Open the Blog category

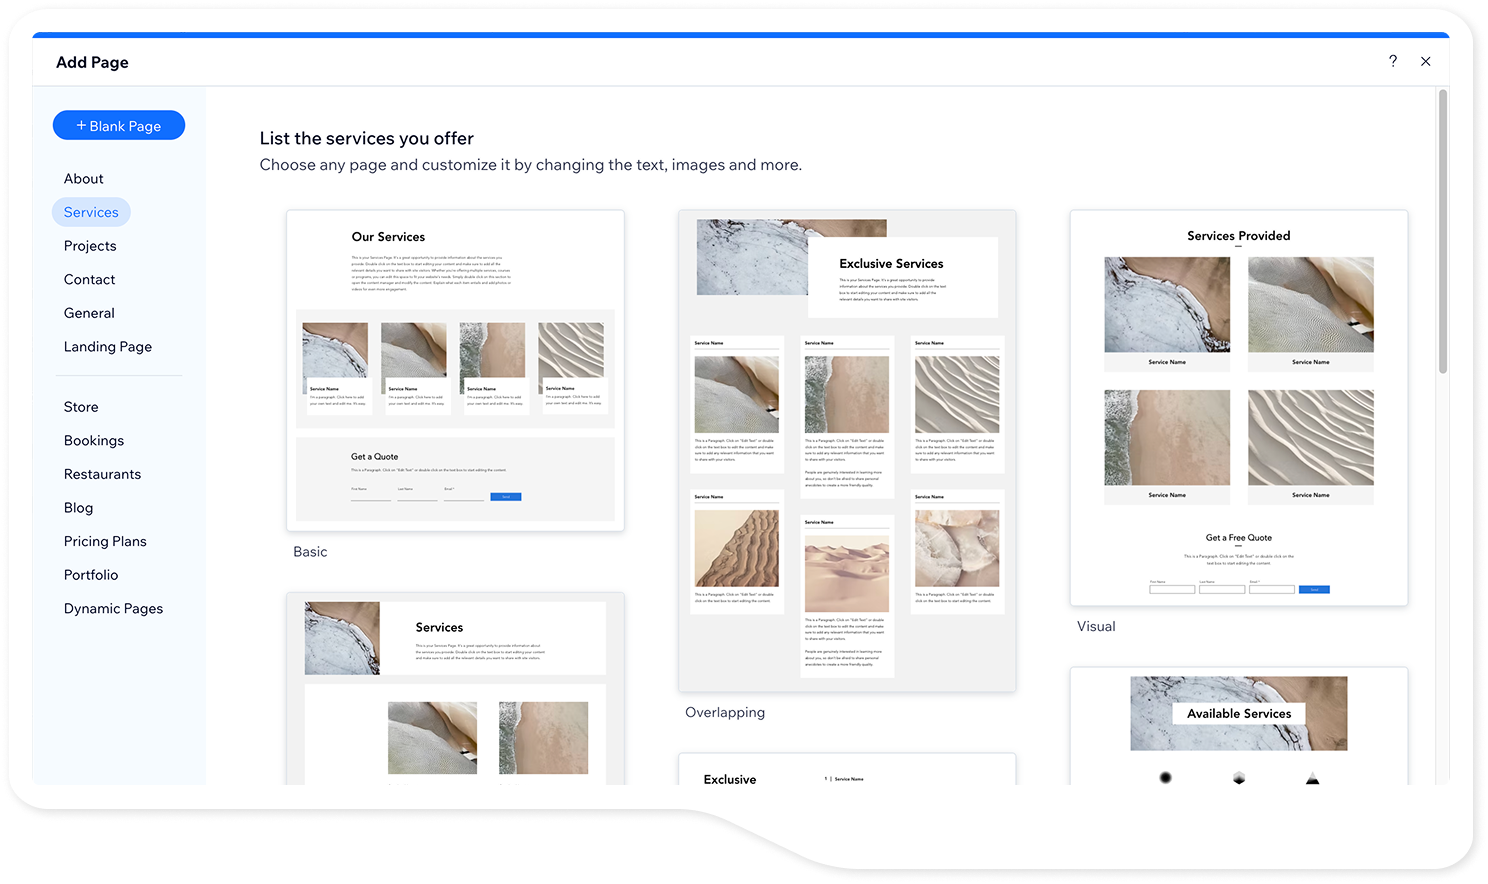pos(78,508)
